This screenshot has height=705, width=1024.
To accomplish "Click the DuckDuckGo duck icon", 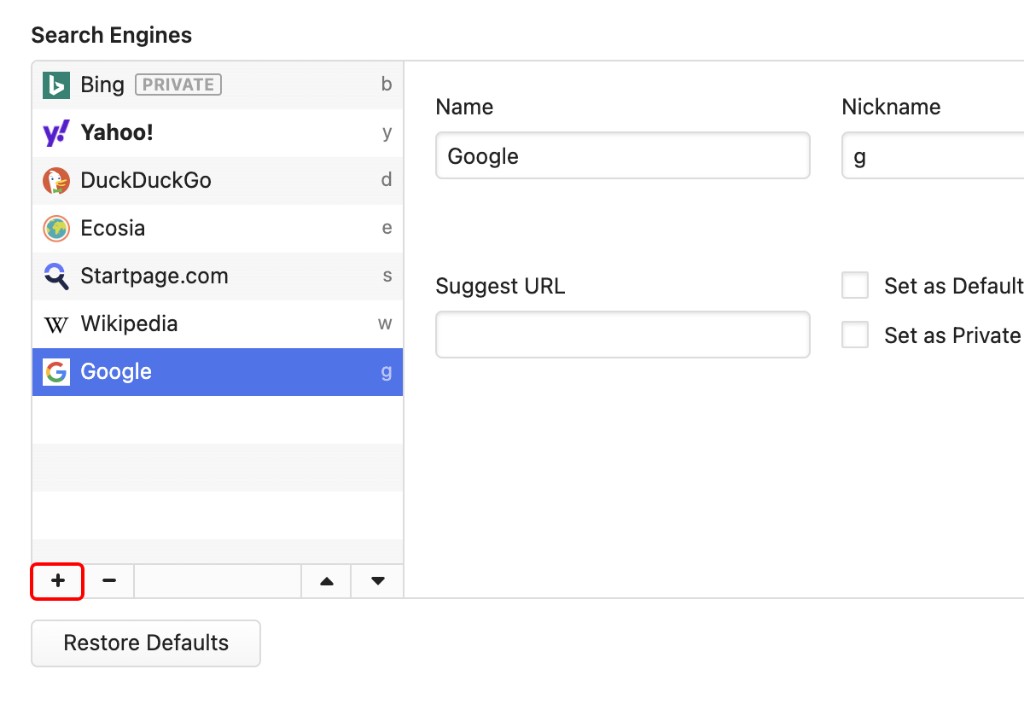I will pyautogui.click(x=56, y=180).
